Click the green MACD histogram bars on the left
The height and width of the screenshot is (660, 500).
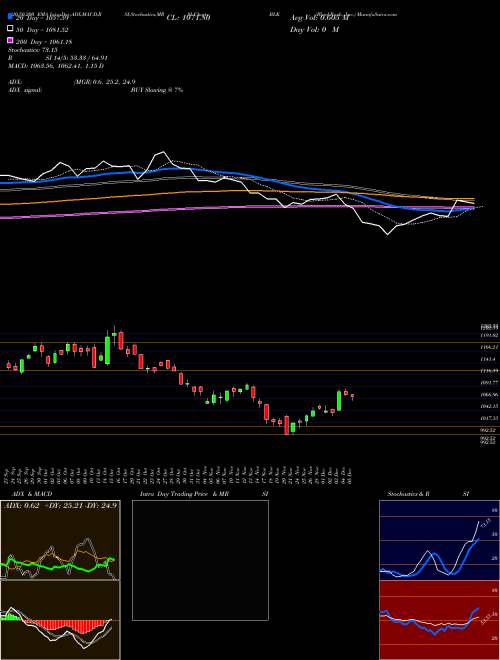(x=10, y=617)
